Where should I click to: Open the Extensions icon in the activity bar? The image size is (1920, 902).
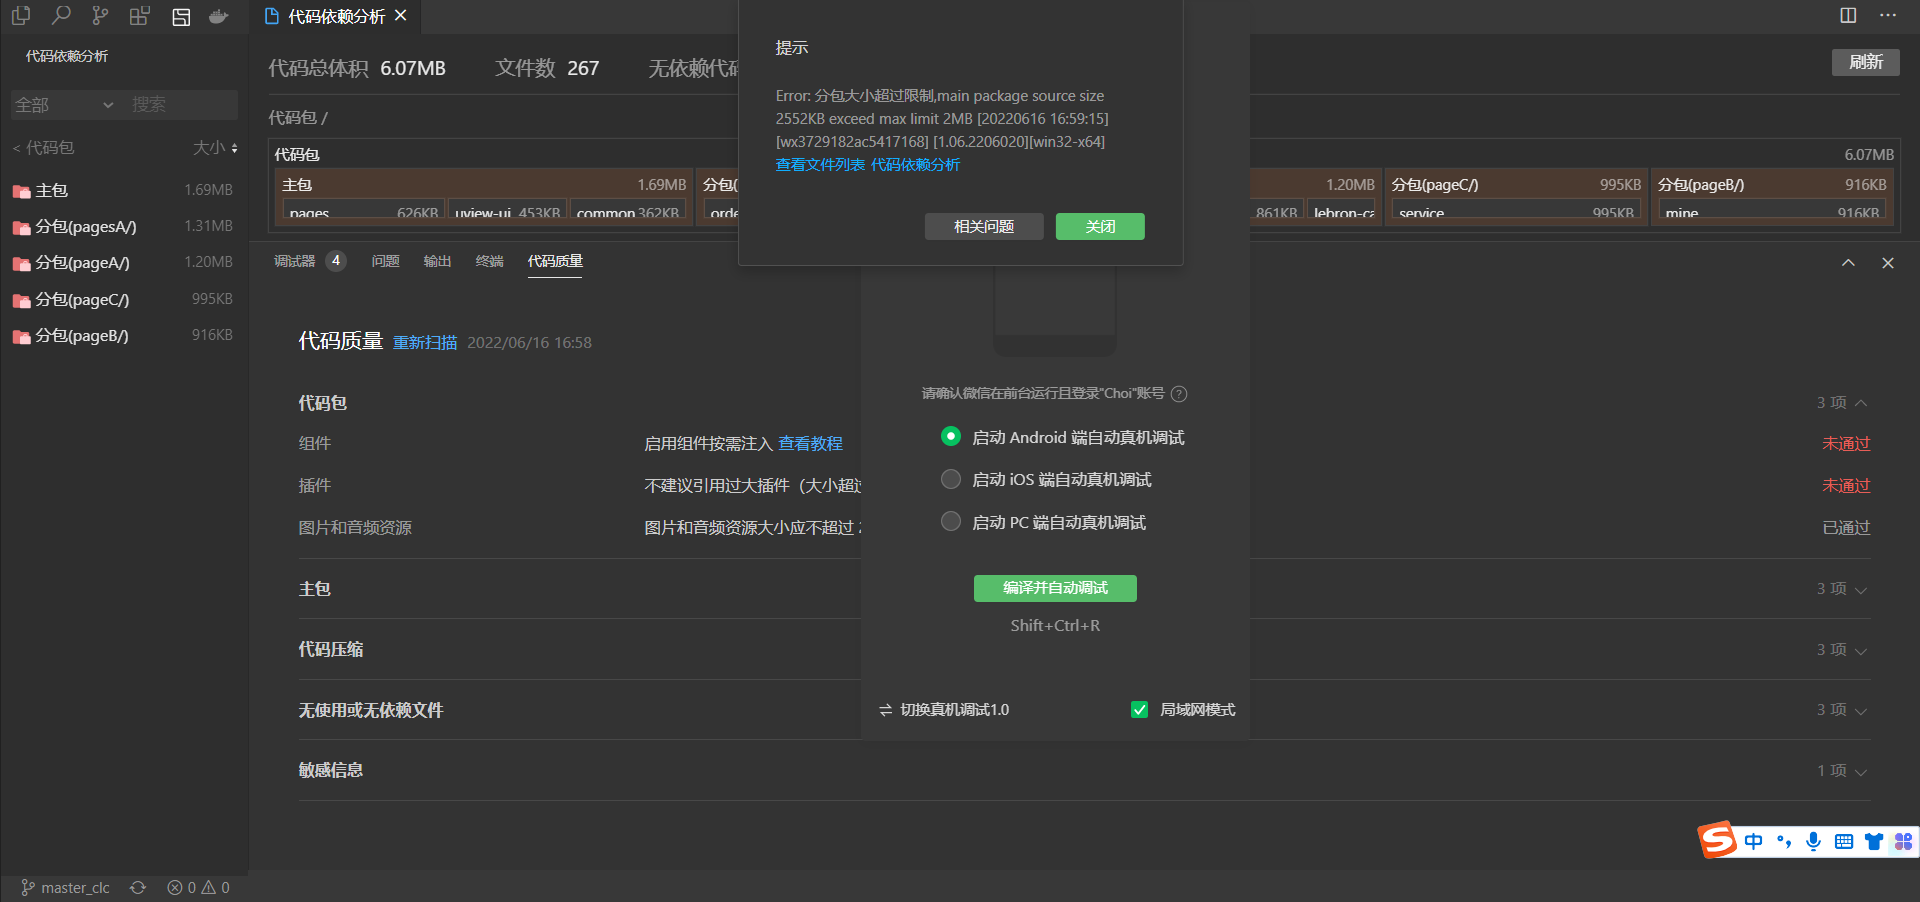pyautogui.click(x=140, y=16)
